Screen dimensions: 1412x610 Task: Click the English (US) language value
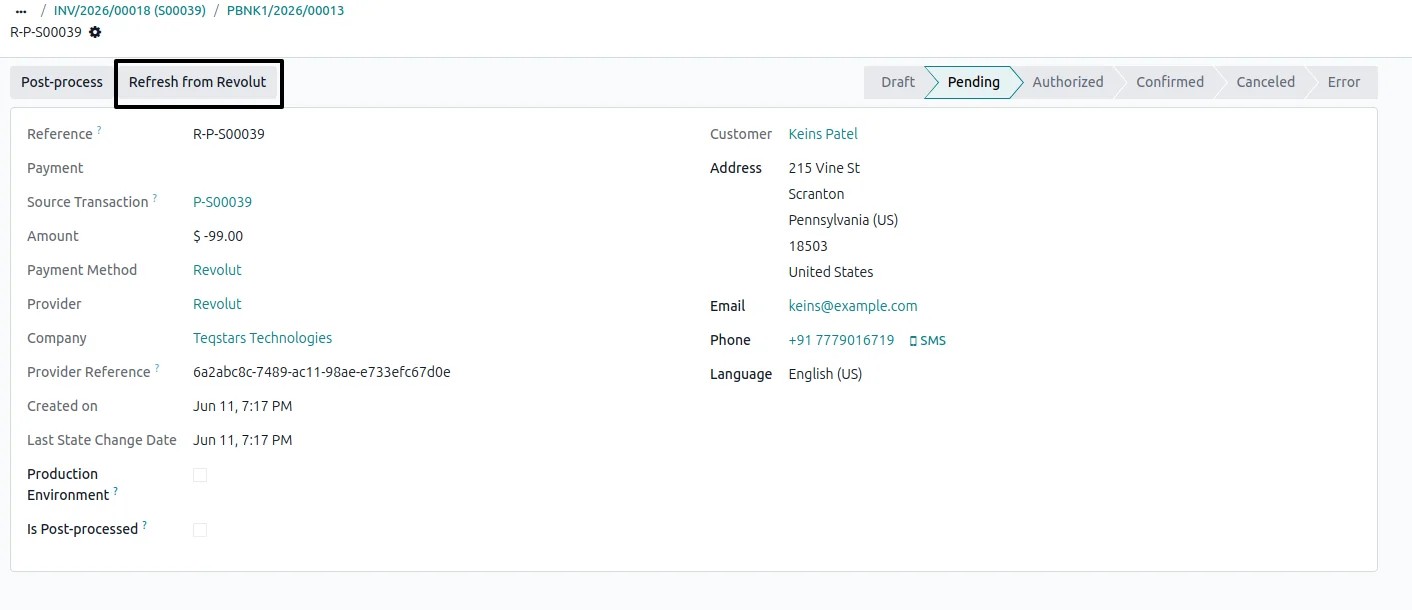(825, 374)
